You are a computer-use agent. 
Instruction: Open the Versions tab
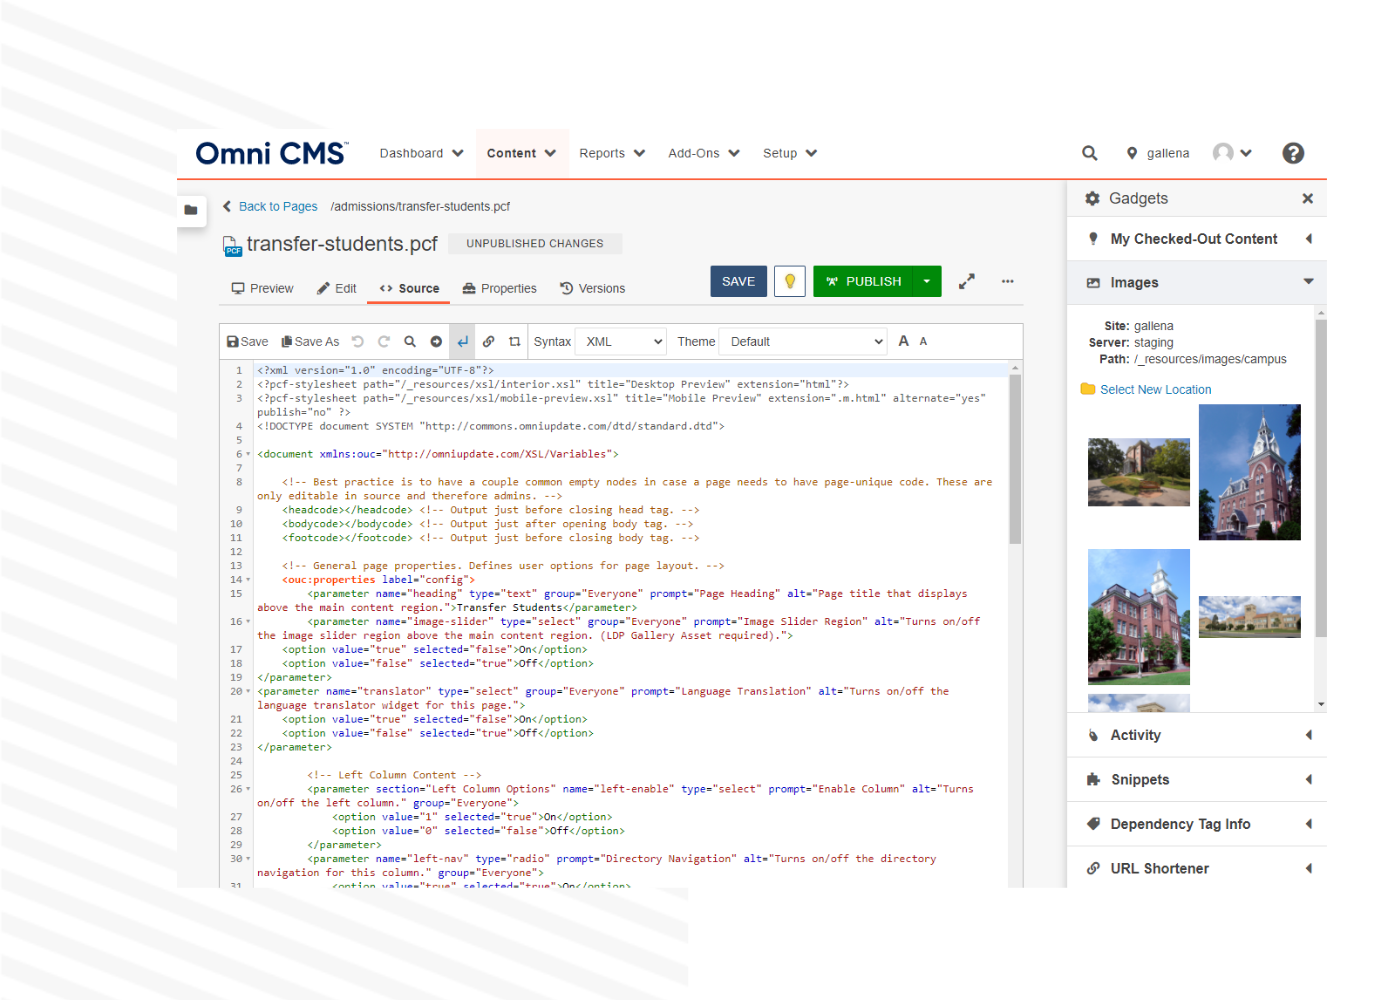tap(593, 289)
